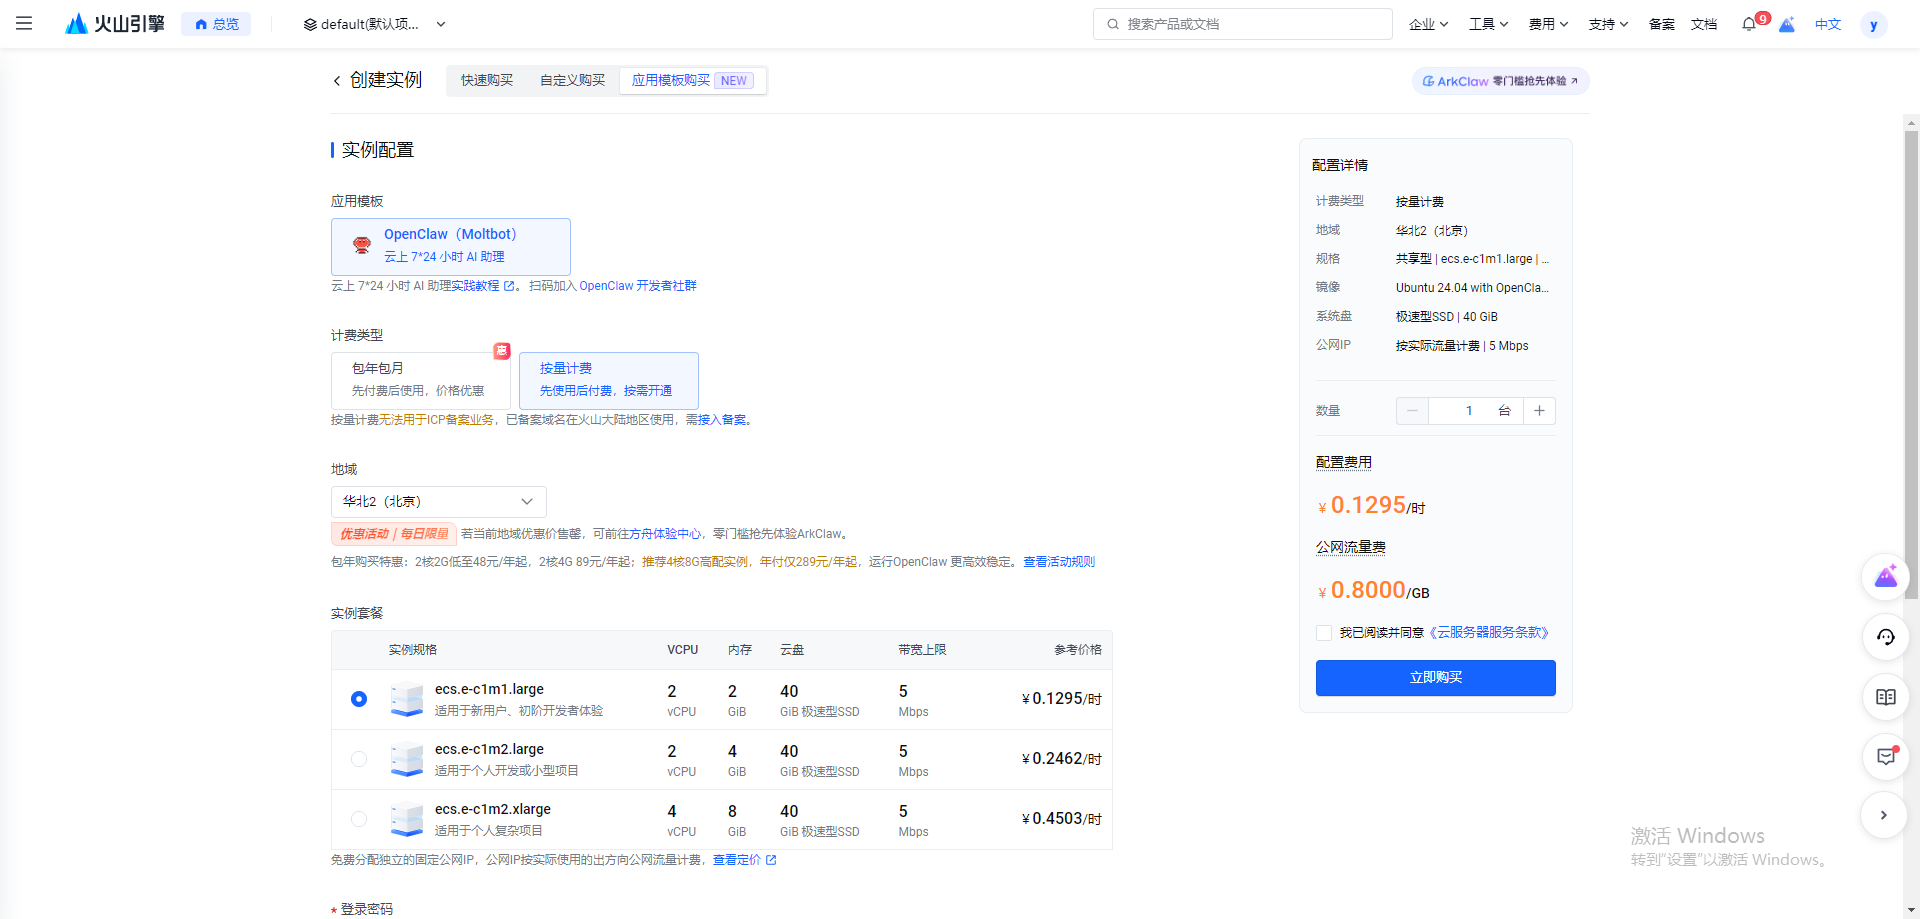Image resolution: width=1920 pixels, height=919 pixels.
Task: Open the 查看活动规则 link
Action: [x=1059, y=562]
